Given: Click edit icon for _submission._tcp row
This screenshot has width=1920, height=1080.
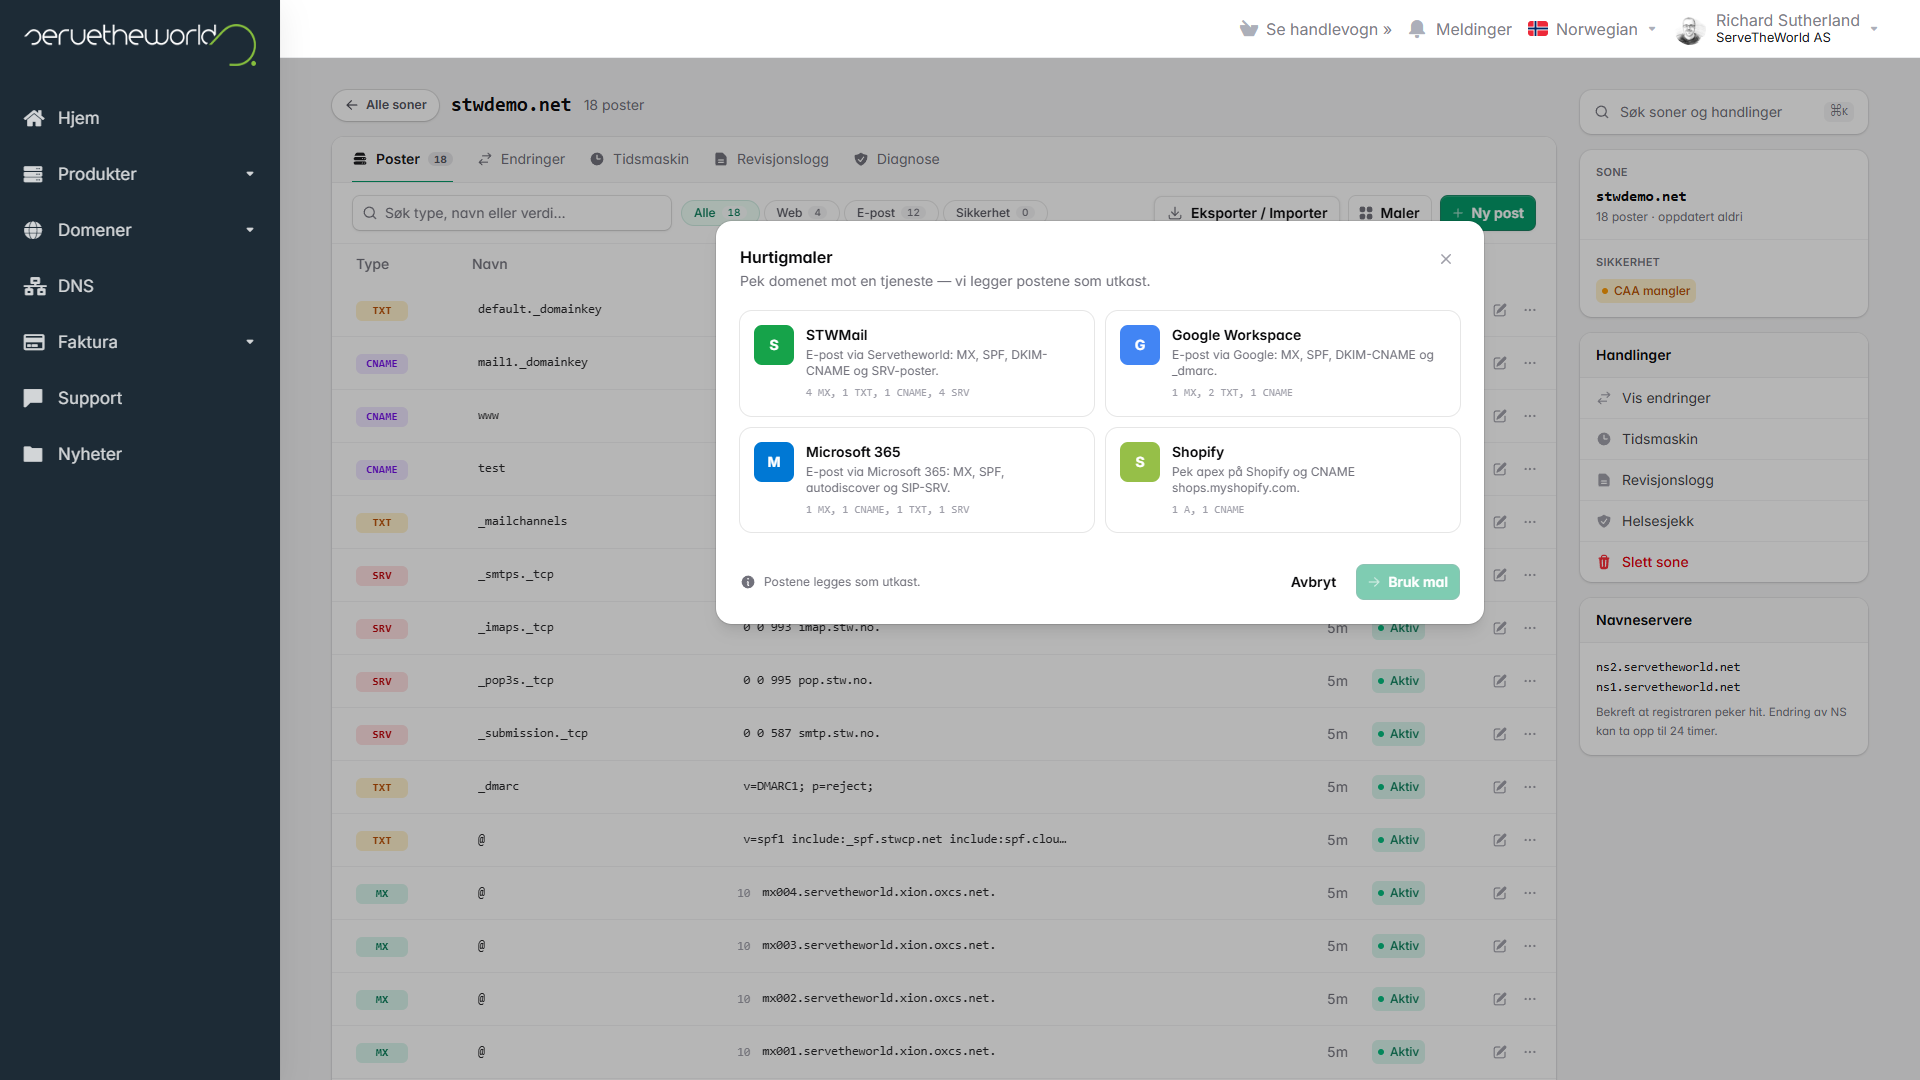Looking at the screenshot, I should point(1500,734).
